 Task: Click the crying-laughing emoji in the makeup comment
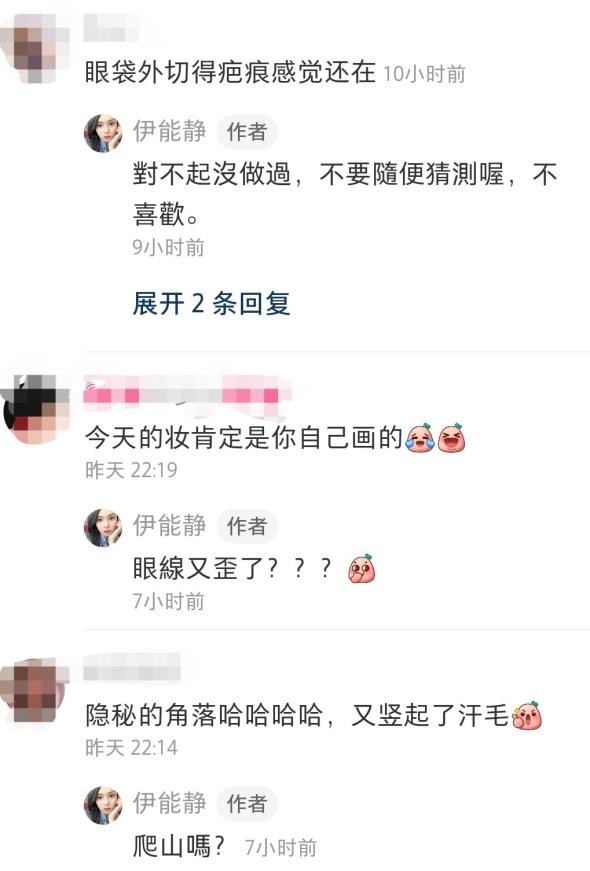coord(420,438)
